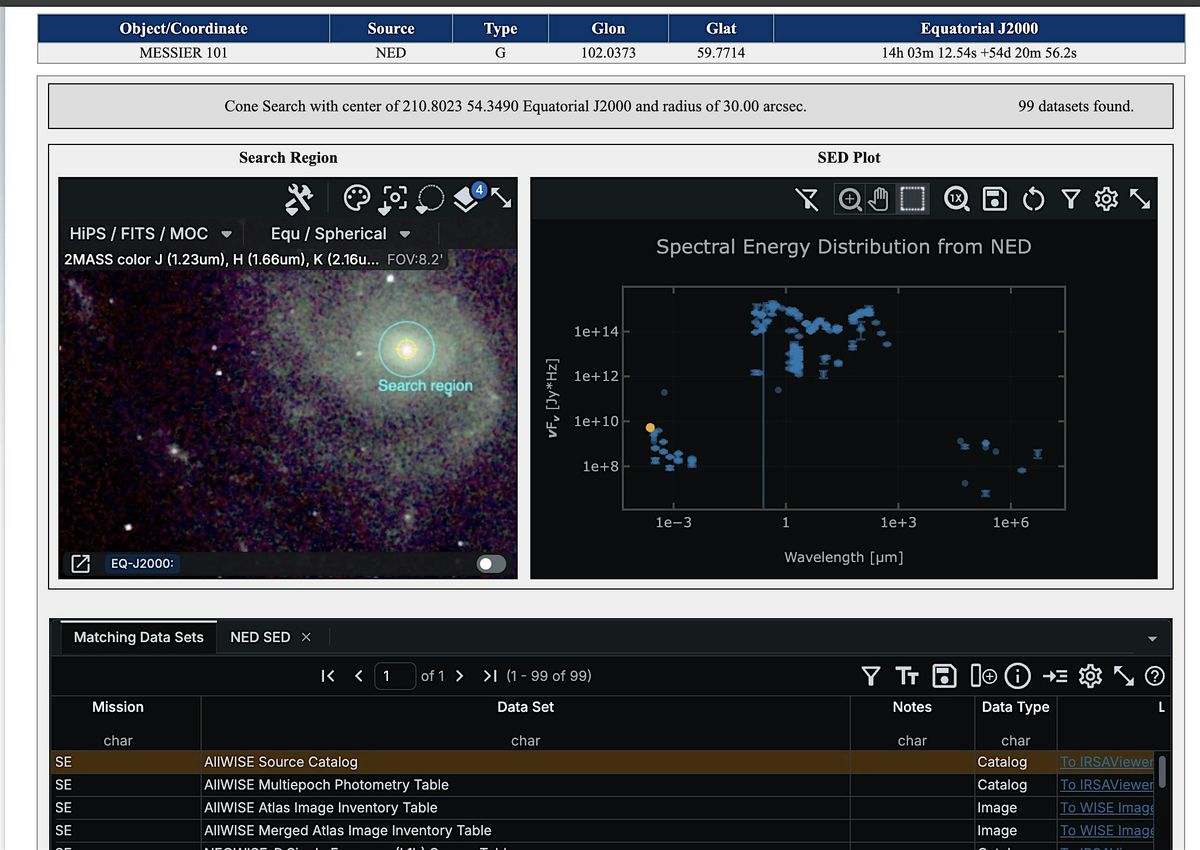Expand the tabs dropdown arrow at right
The image size is (1200, 850).
pyautogui.click(x=1152, y=639)
